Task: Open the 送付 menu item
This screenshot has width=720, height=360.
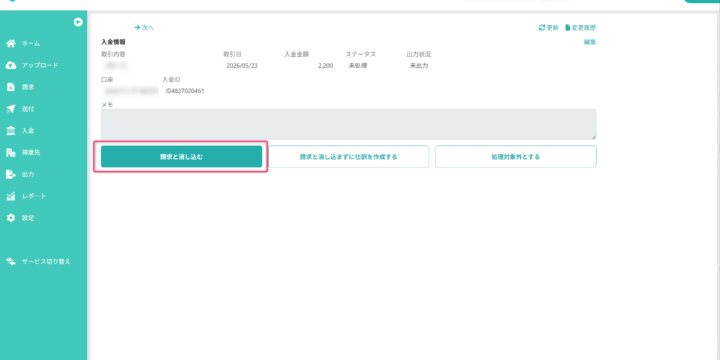Action: pyautogui.click(x=28, y=109)
